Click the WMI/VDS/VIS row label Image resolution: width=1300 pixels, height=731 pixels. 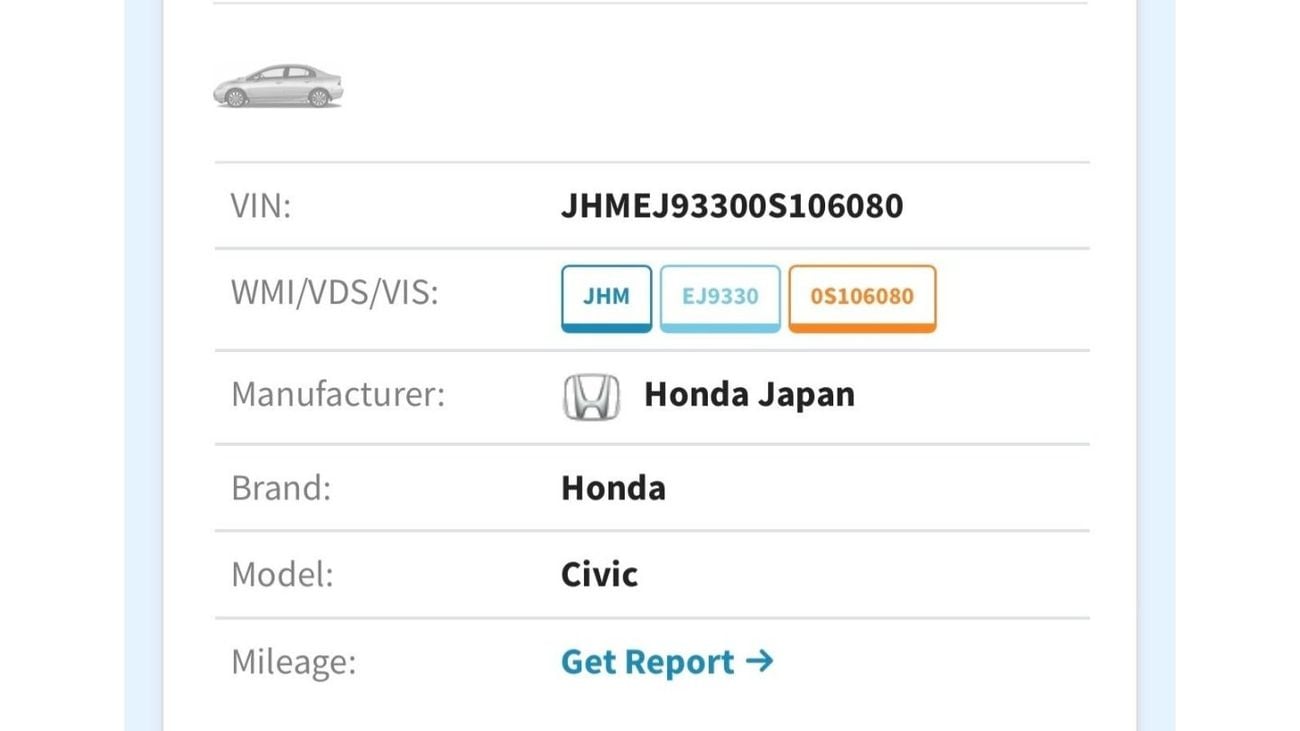(x=334, y=293)
